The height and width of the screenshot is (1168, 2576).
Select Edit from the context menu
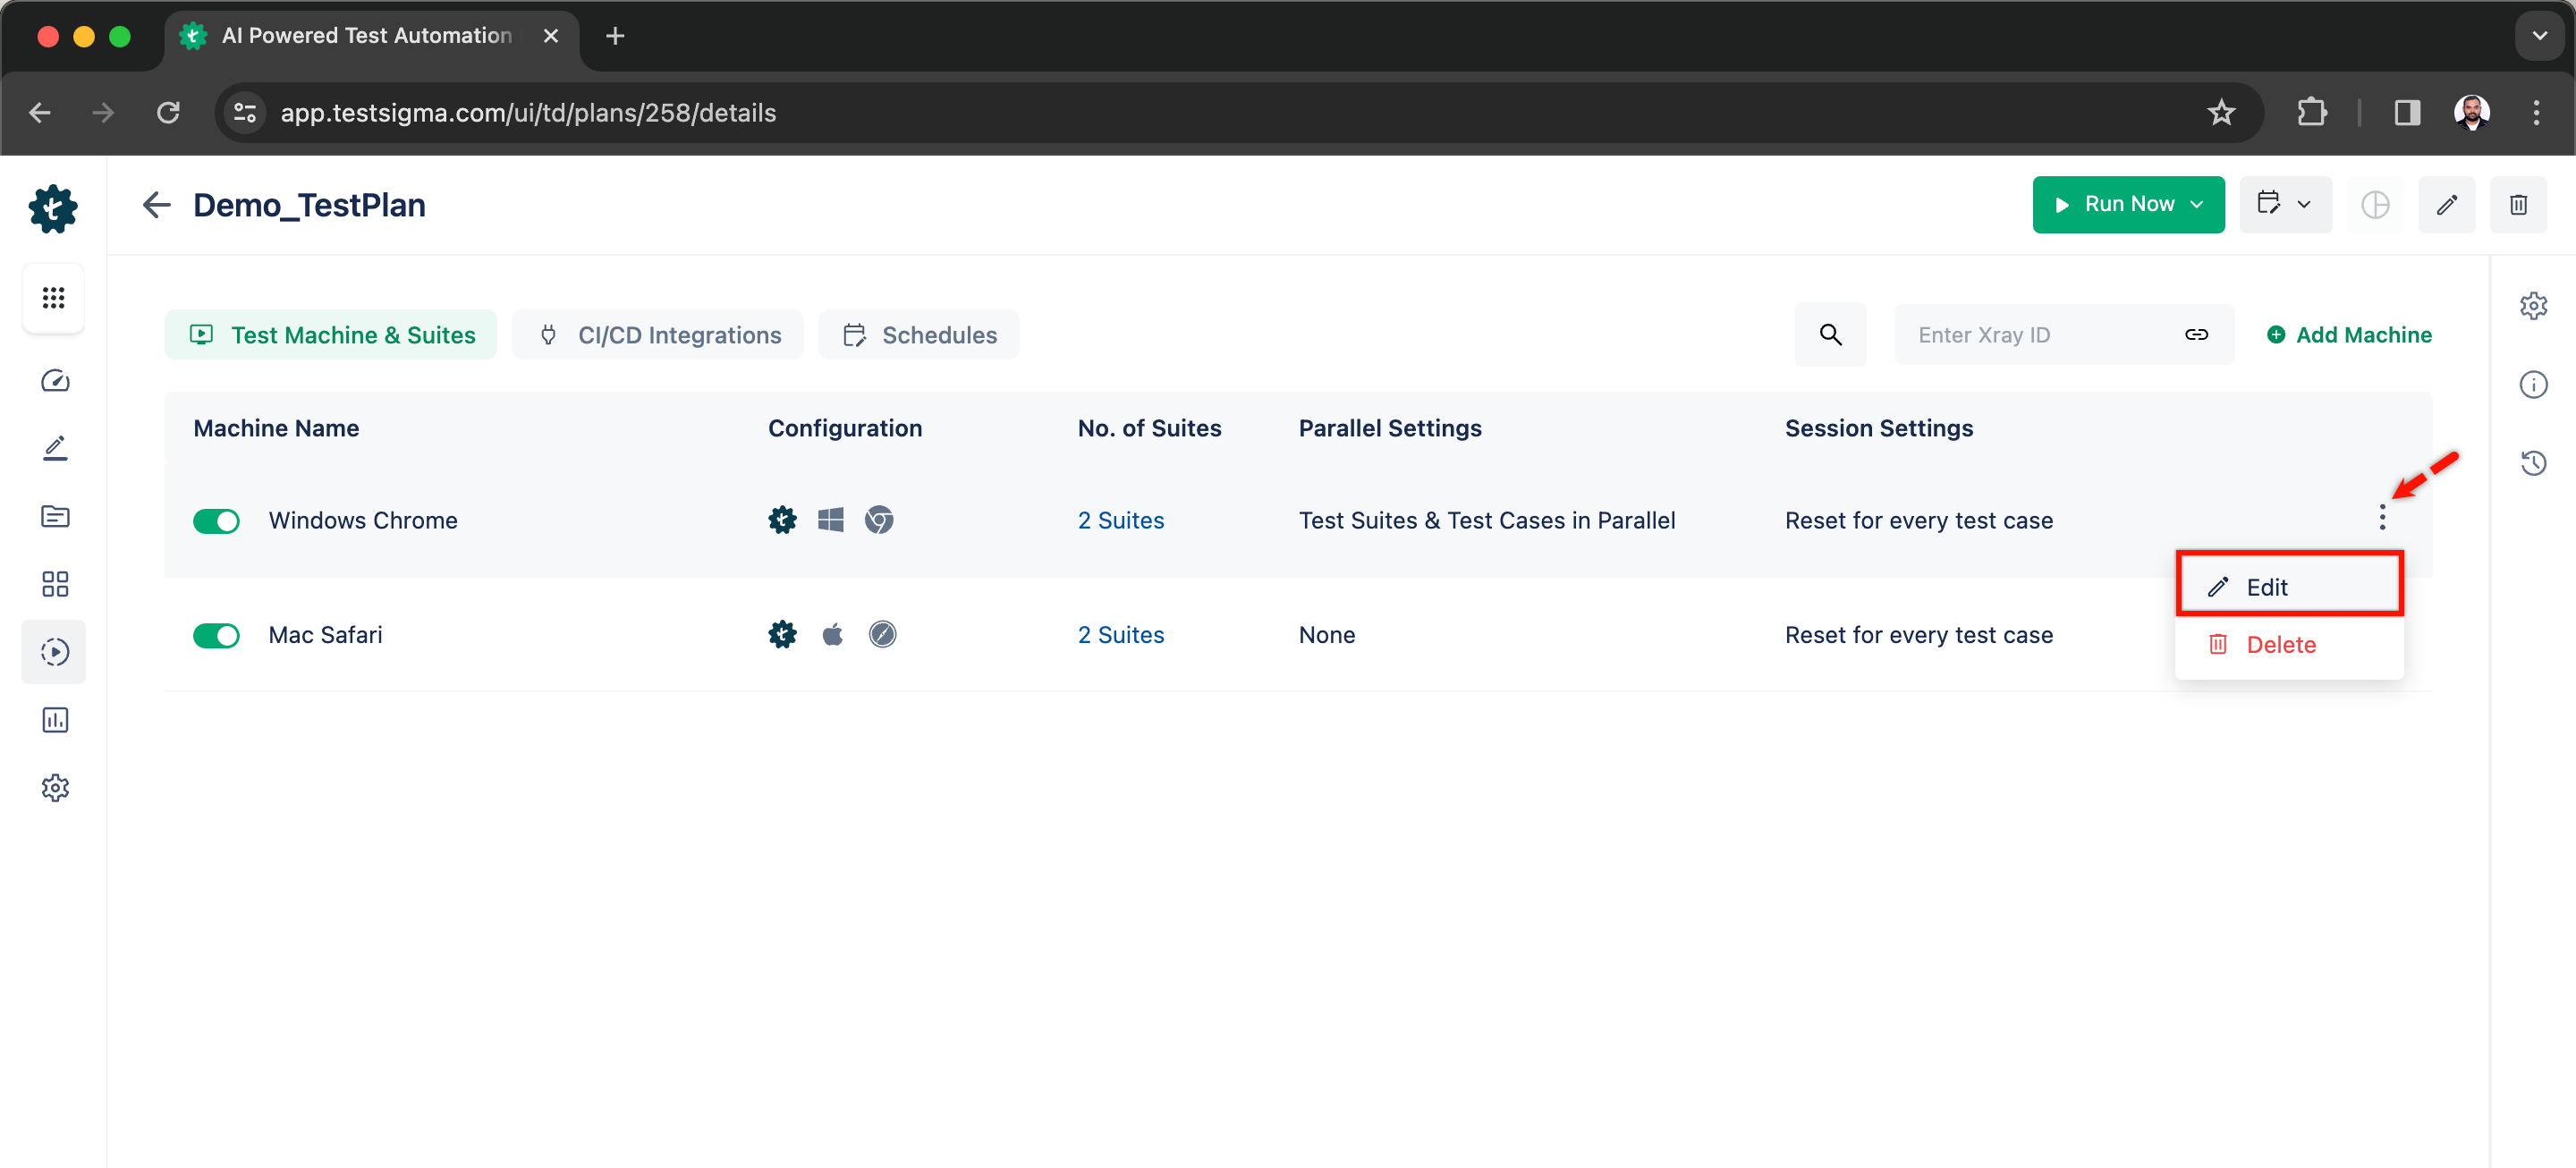[2289, 587]
